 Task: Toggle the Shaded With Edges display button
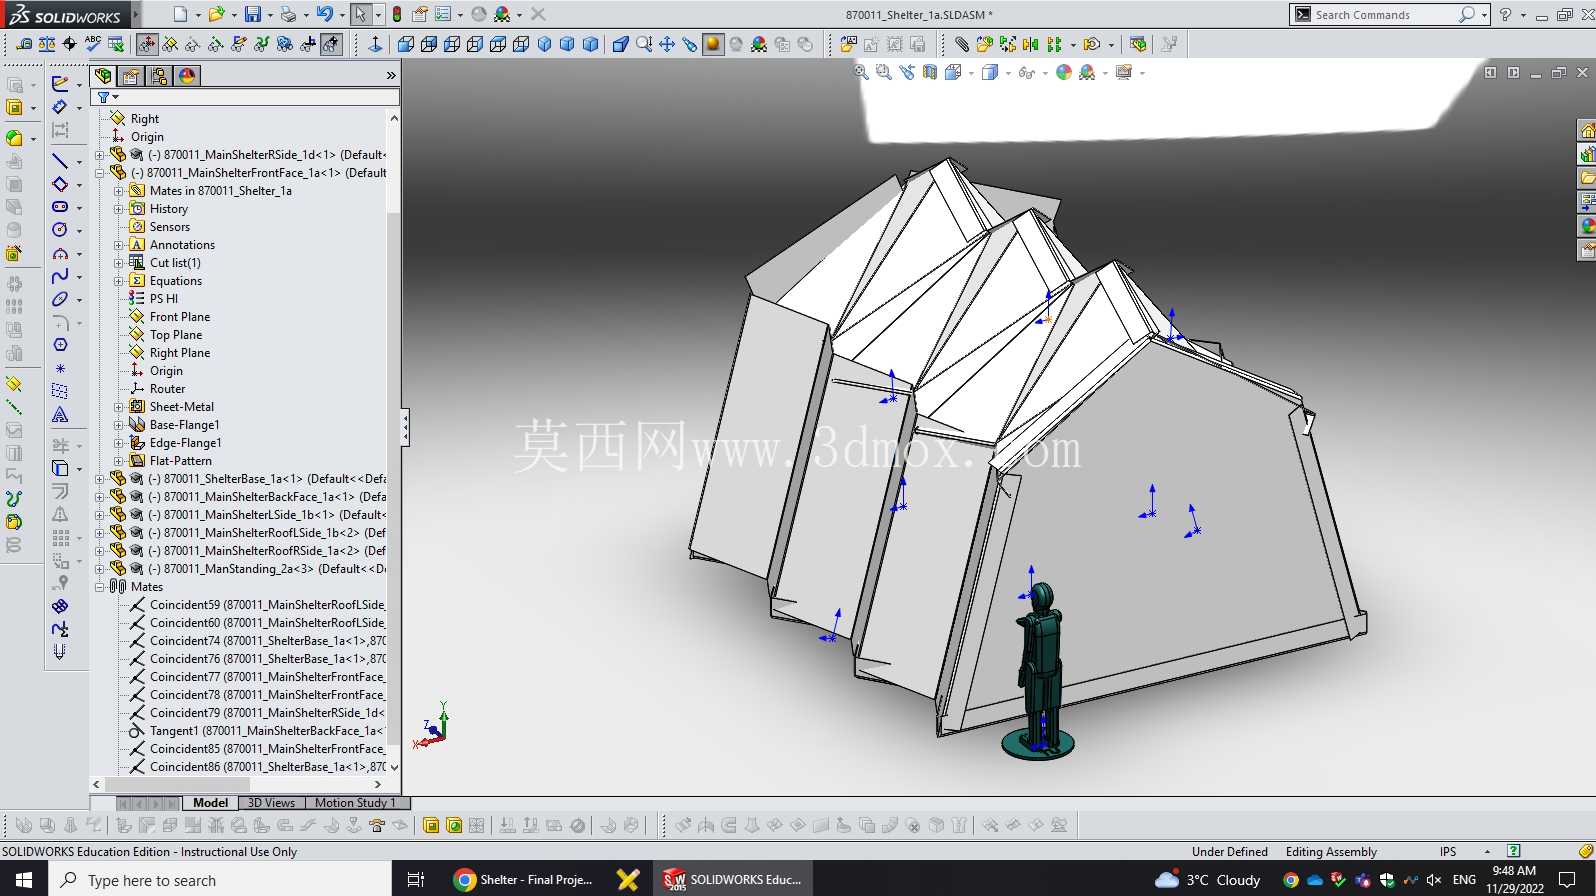click(x=713, y=44)
